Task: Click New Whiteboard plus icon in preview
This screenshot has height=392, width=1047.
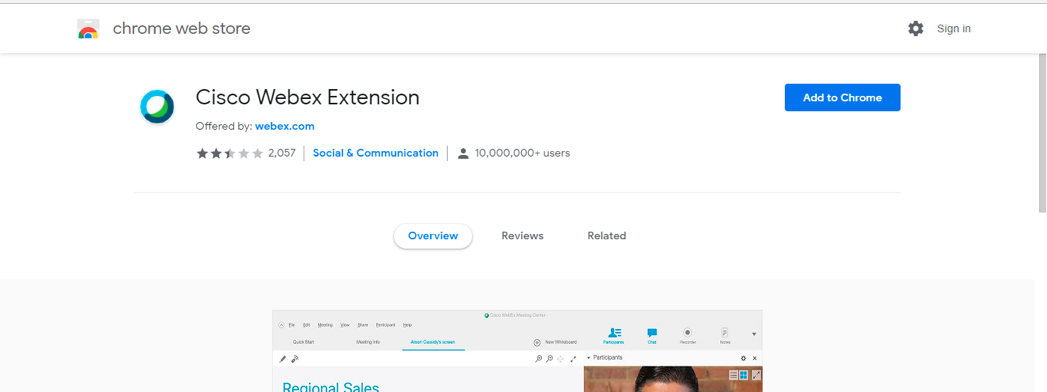Action: 537,343
